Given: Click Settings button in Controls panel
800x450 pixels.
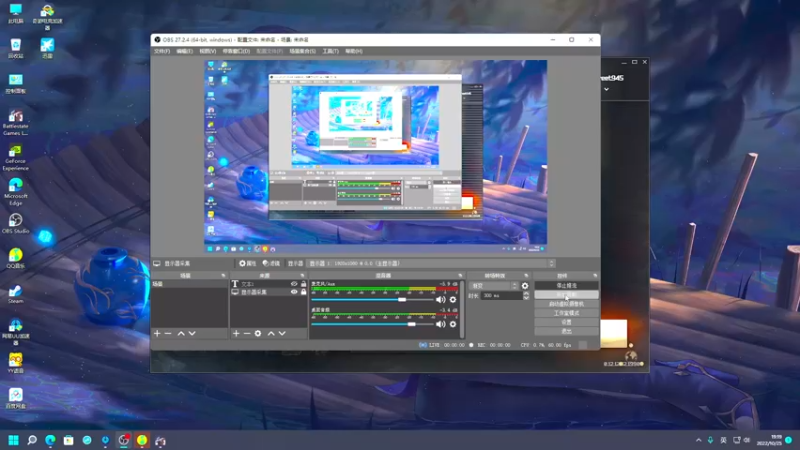Looking at the screenshot, I should click(x=566, y=322).
